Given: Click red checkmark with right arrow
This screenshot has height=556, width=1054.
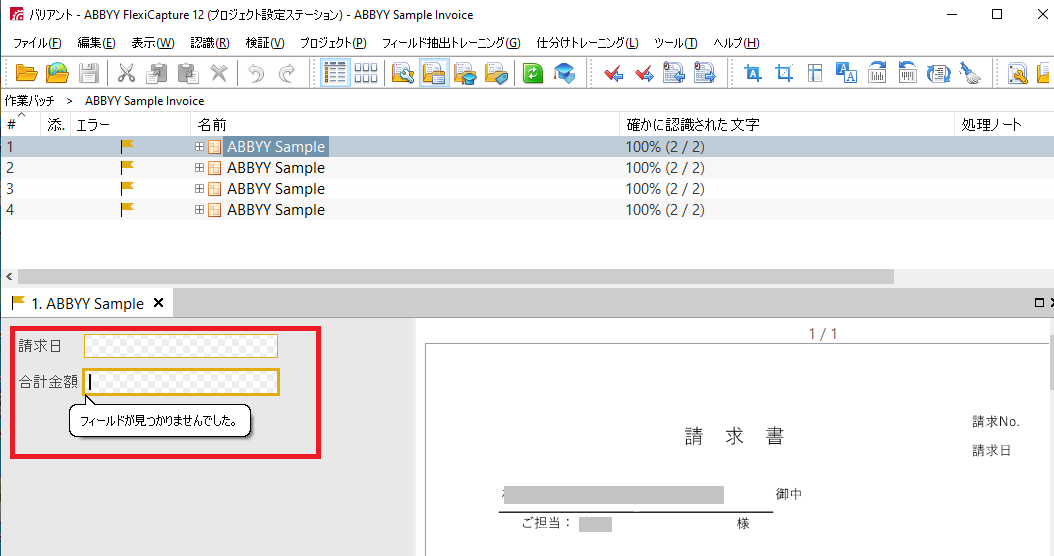Looking at the screenshot, I should coord(644,73).
